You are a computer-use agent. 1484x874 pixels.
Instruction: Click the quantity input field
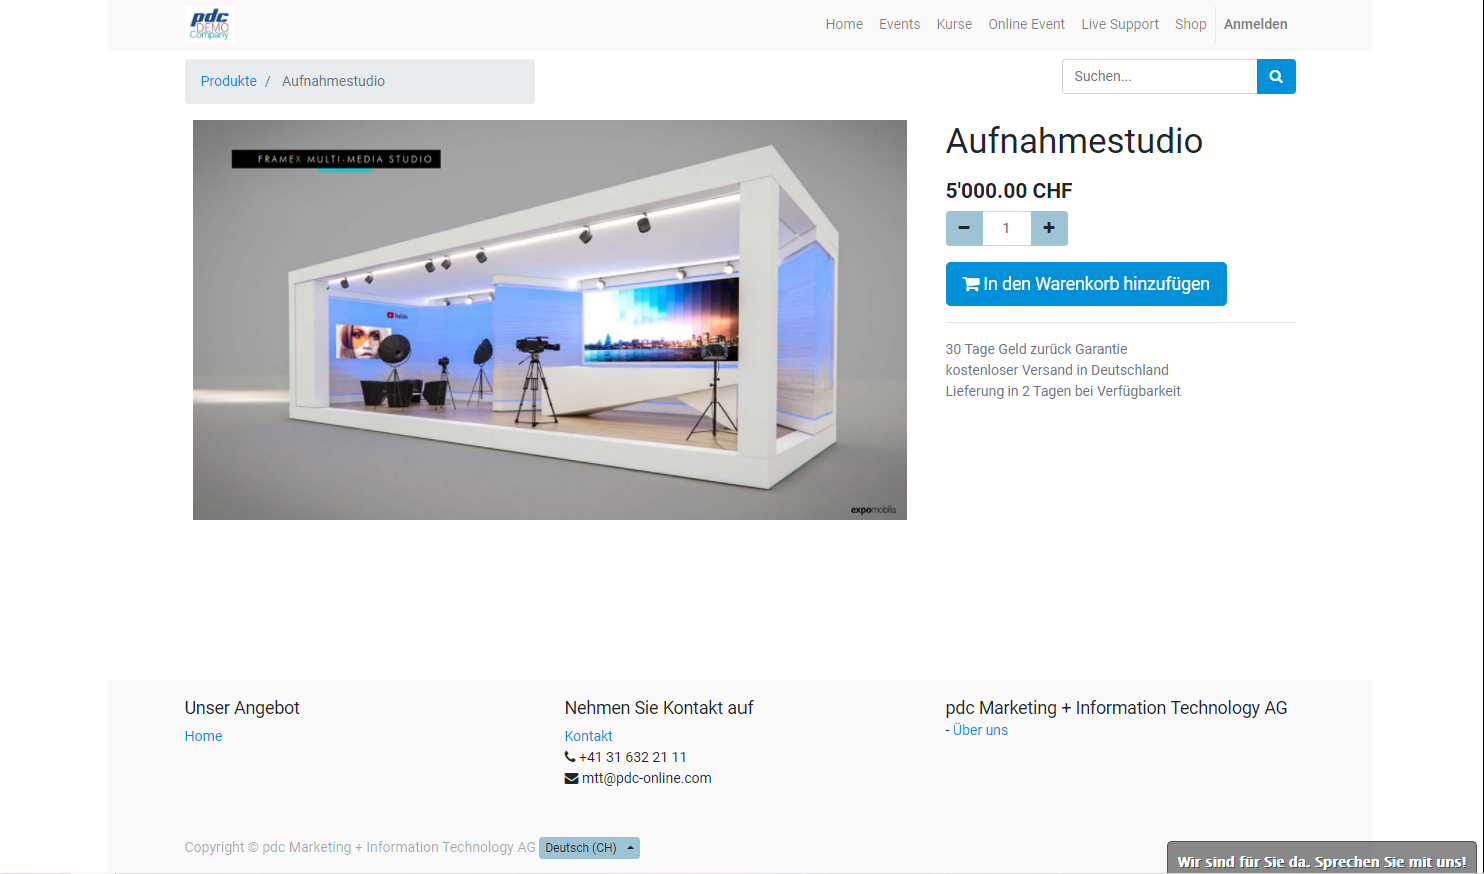[1006, 228]
